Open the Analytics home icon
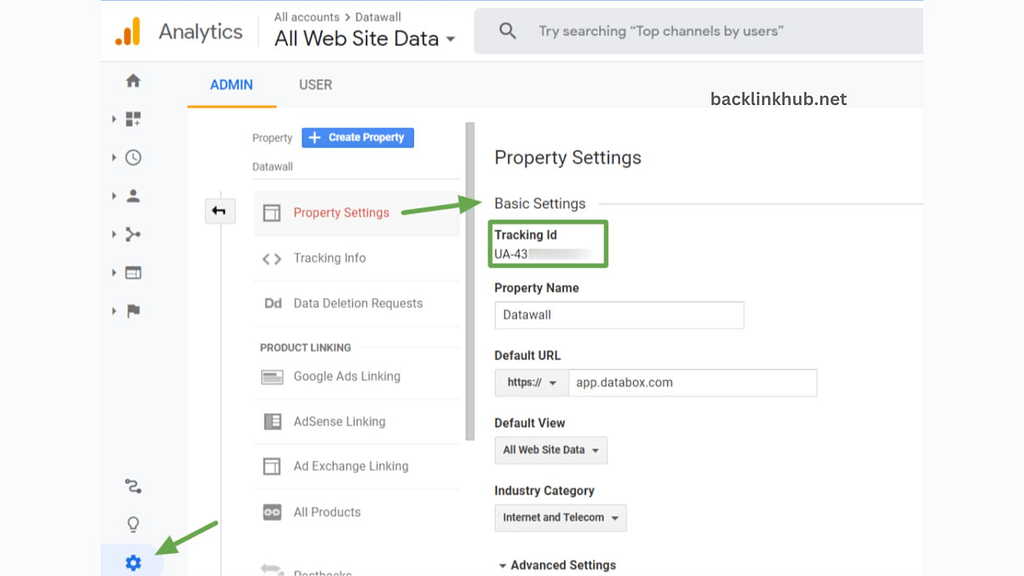This screenshot has height=576, width=1024. [x=132, y=80]
